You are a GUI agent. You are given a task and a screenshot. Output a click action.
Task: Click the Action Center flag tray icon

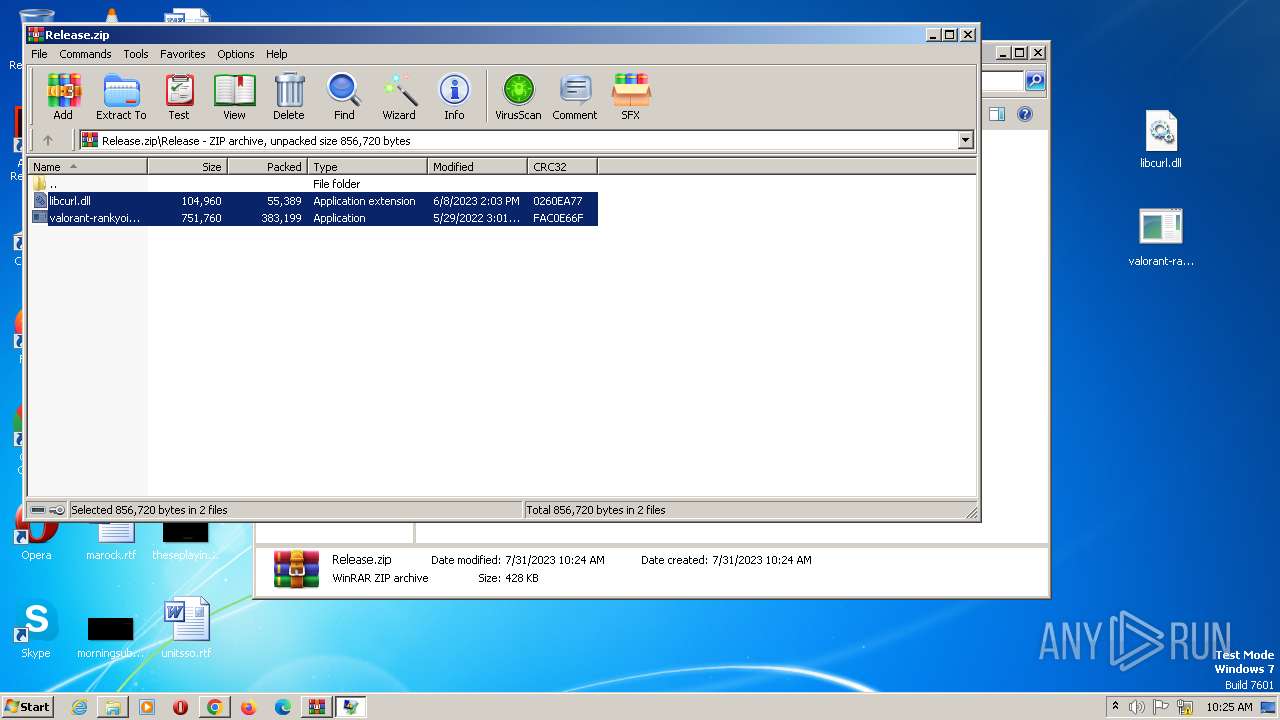click(x=1161, y=707)
